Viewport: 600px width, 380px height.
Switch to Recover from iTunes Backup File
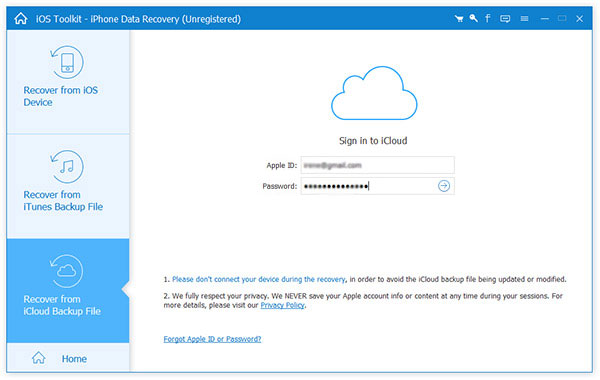[68, 186]
